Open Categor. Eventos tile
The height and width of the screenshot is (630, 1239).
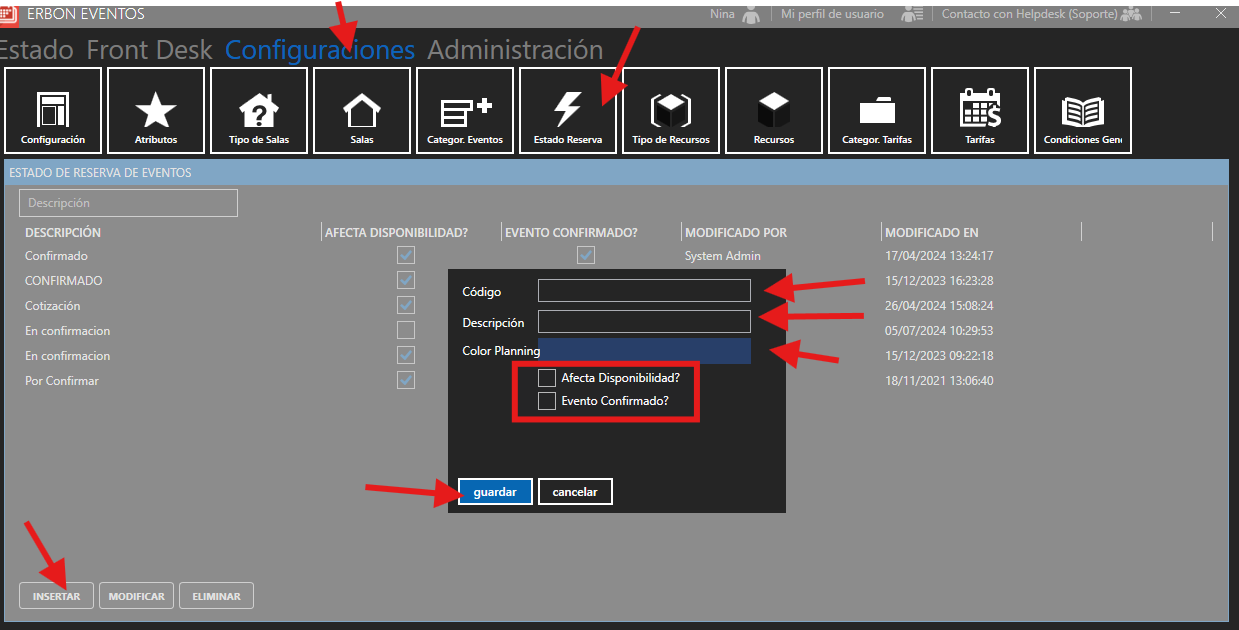click(x=465, y=109)
